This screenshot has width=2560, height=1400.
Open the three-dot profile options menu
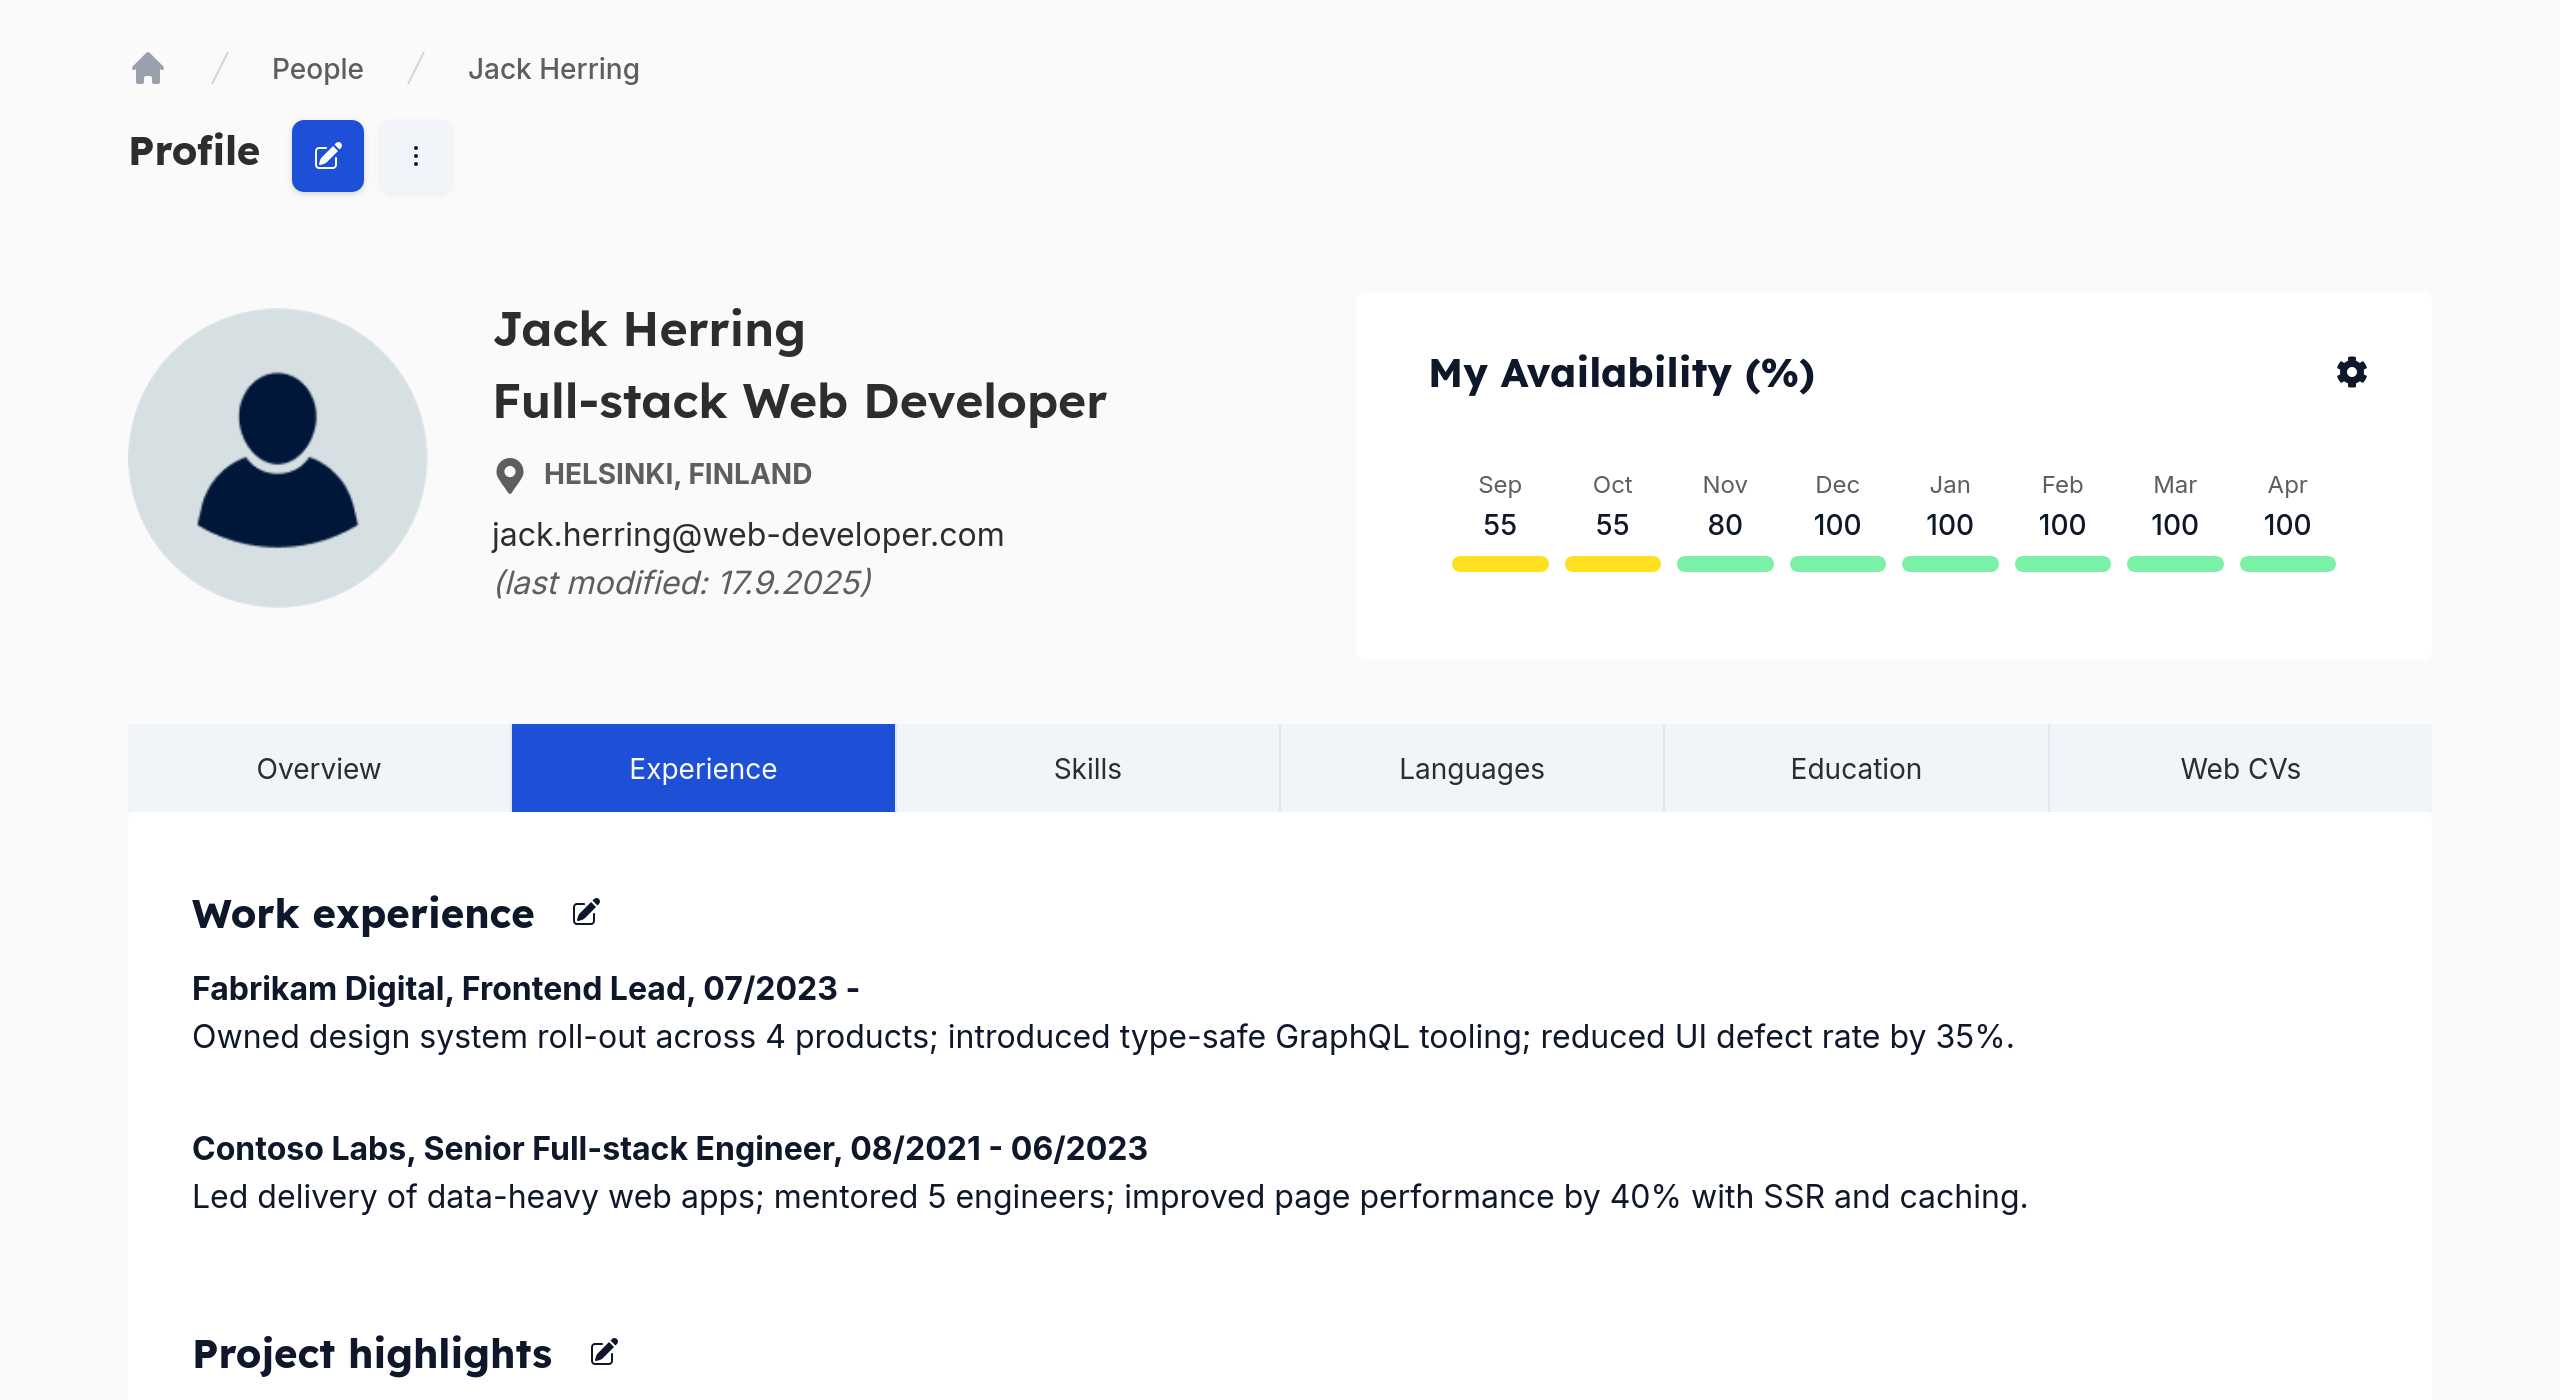tap(416, 156)
